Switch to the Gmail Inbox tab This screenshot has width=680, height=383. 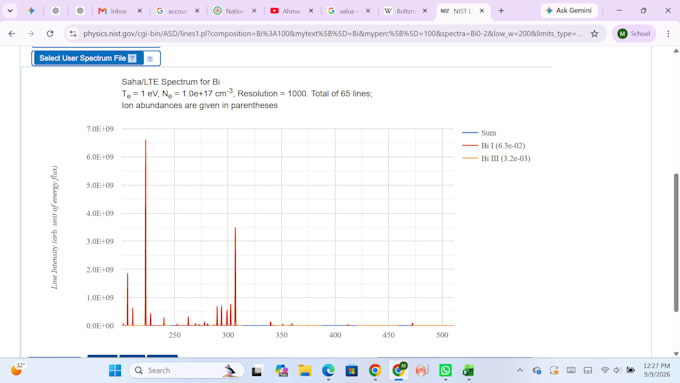tap(113, 11)
